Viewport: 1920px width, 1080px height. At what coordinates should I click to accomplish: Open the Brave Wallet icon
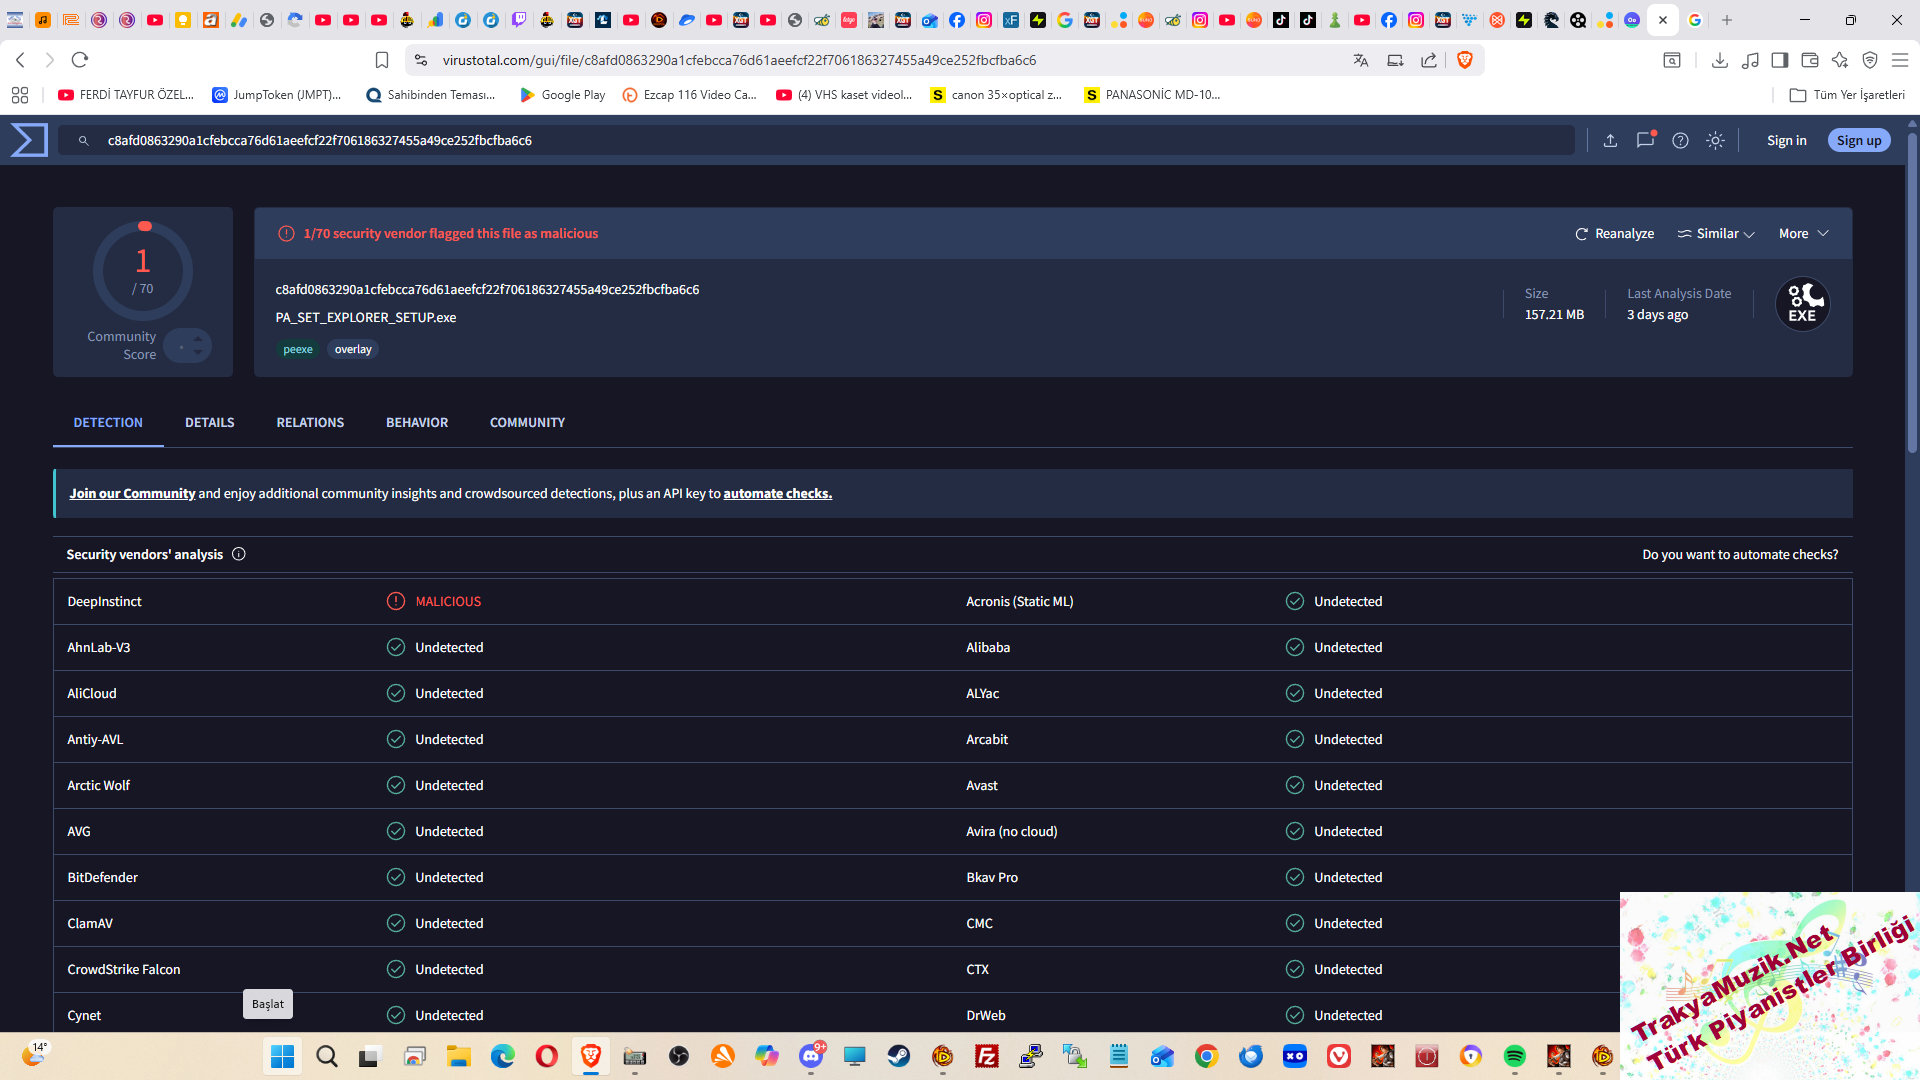tap(1810, 61)
